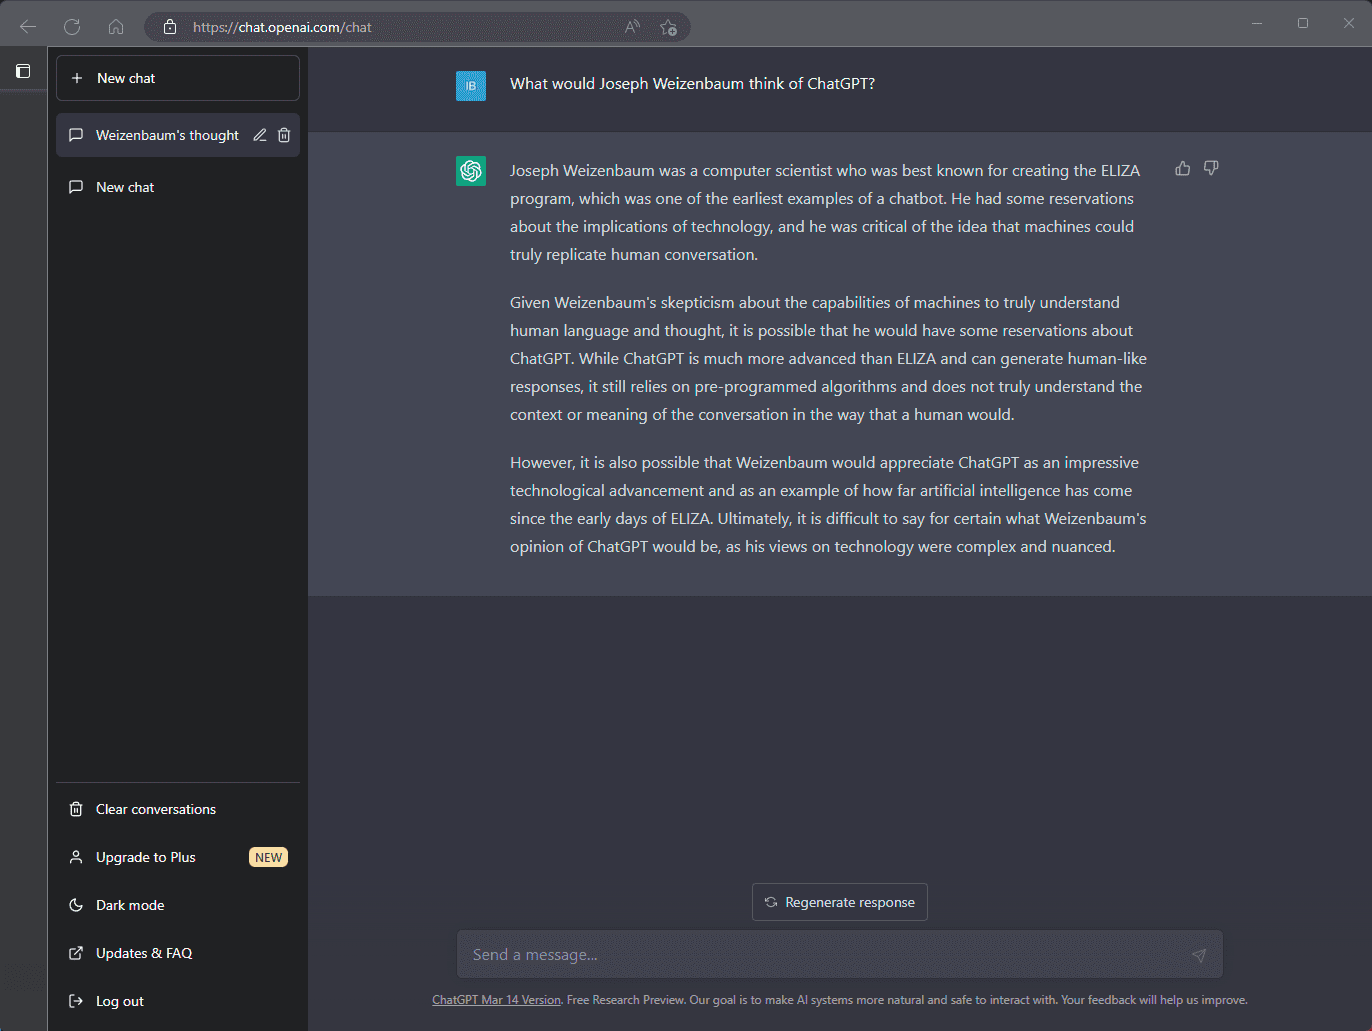Viewport: 1372px width, 1031px height.
Task: Delete Weizenbaum's thought with trash icon
Action: pyautogui.click(x=284, y=135)
